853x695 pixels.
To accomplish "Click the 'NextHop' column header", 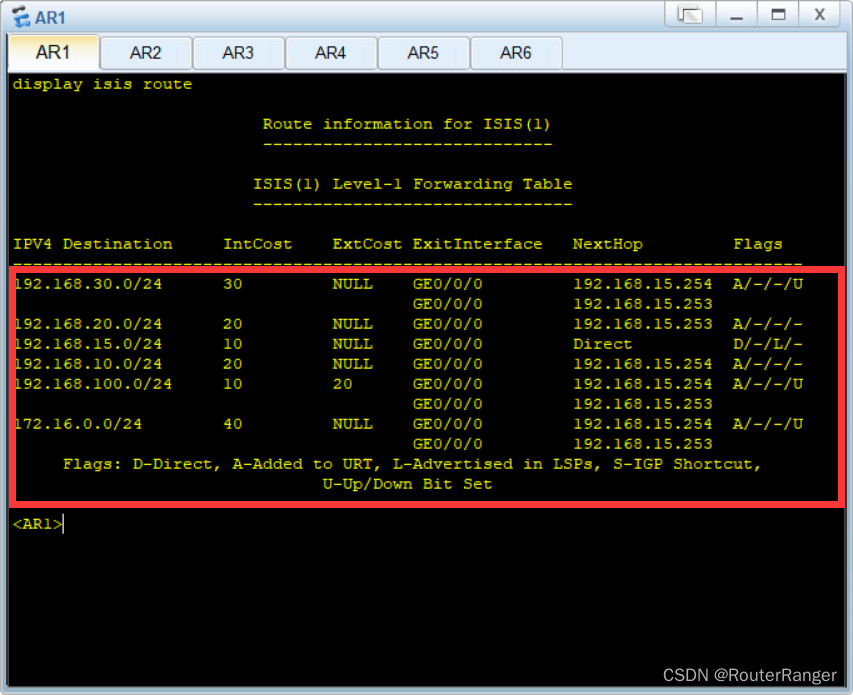I will 608,244.
